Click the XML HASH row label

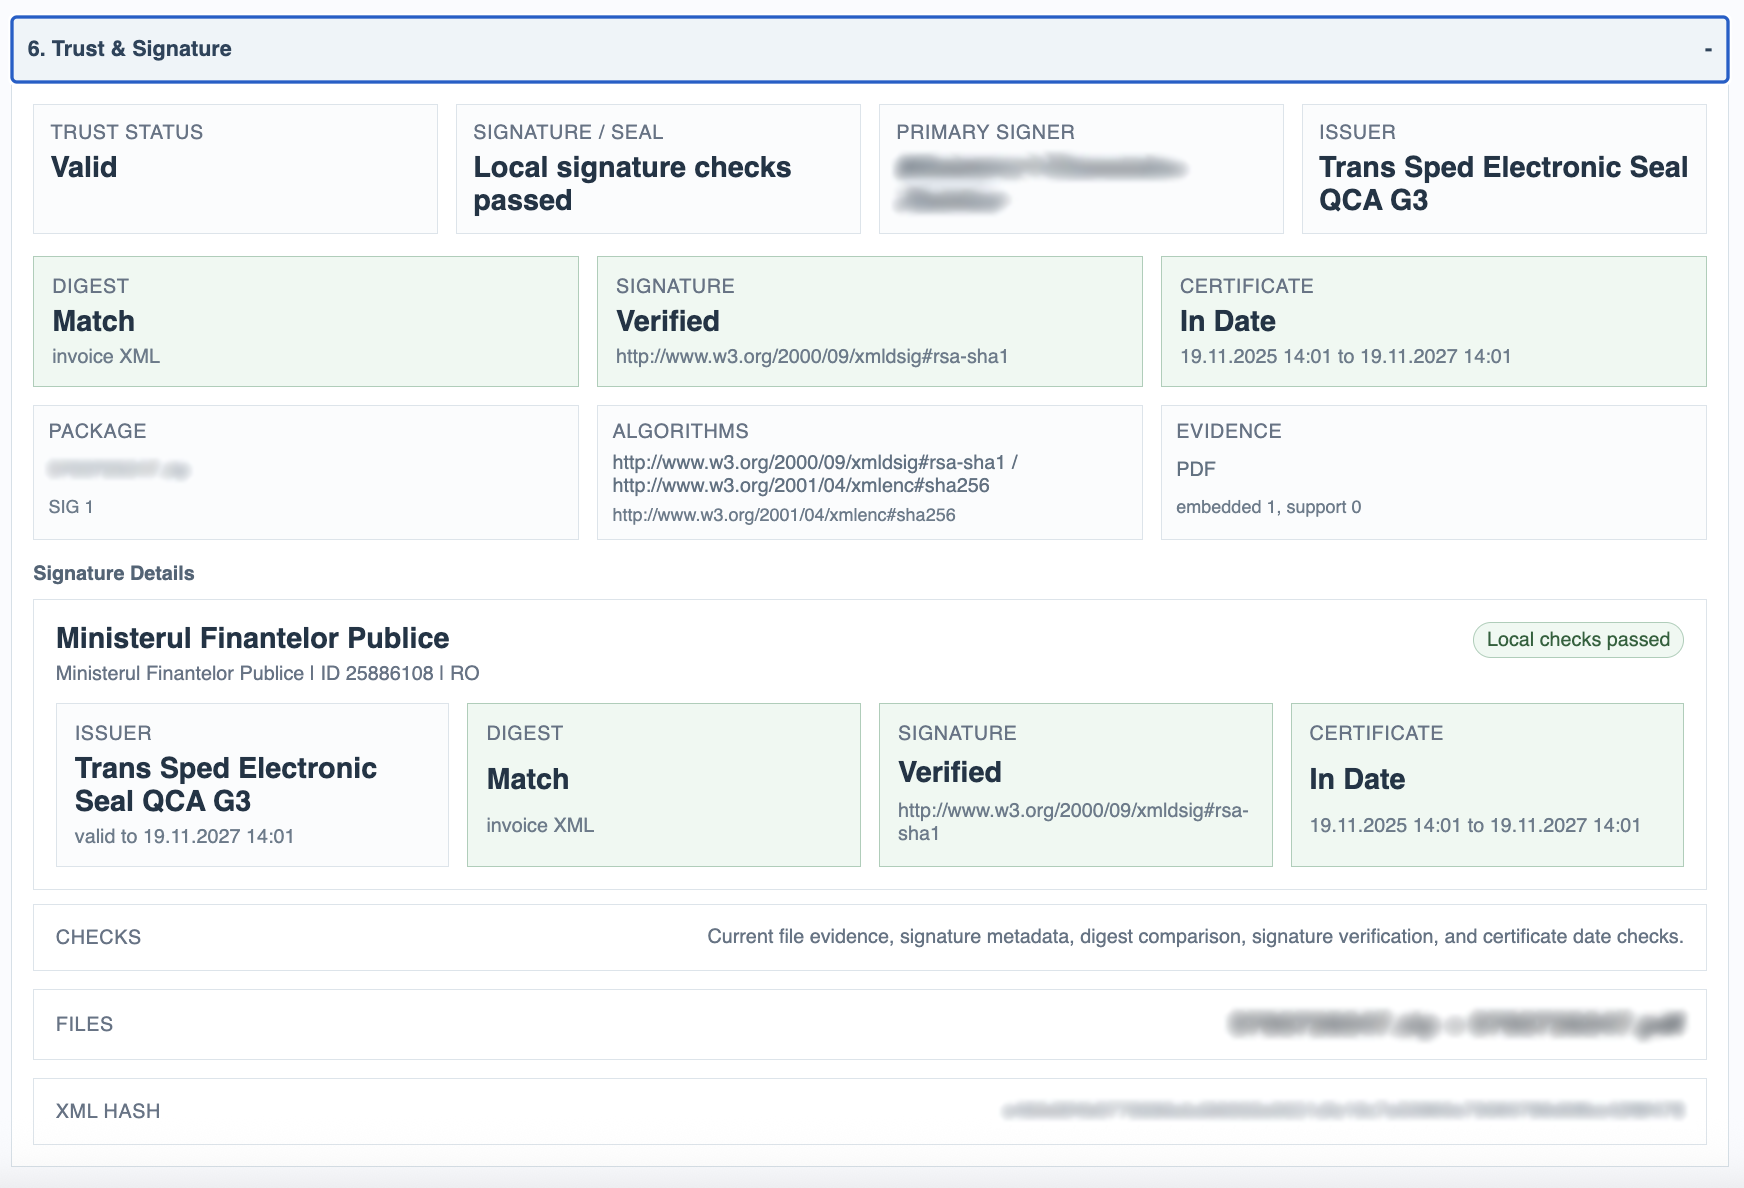coord(108,1111)
